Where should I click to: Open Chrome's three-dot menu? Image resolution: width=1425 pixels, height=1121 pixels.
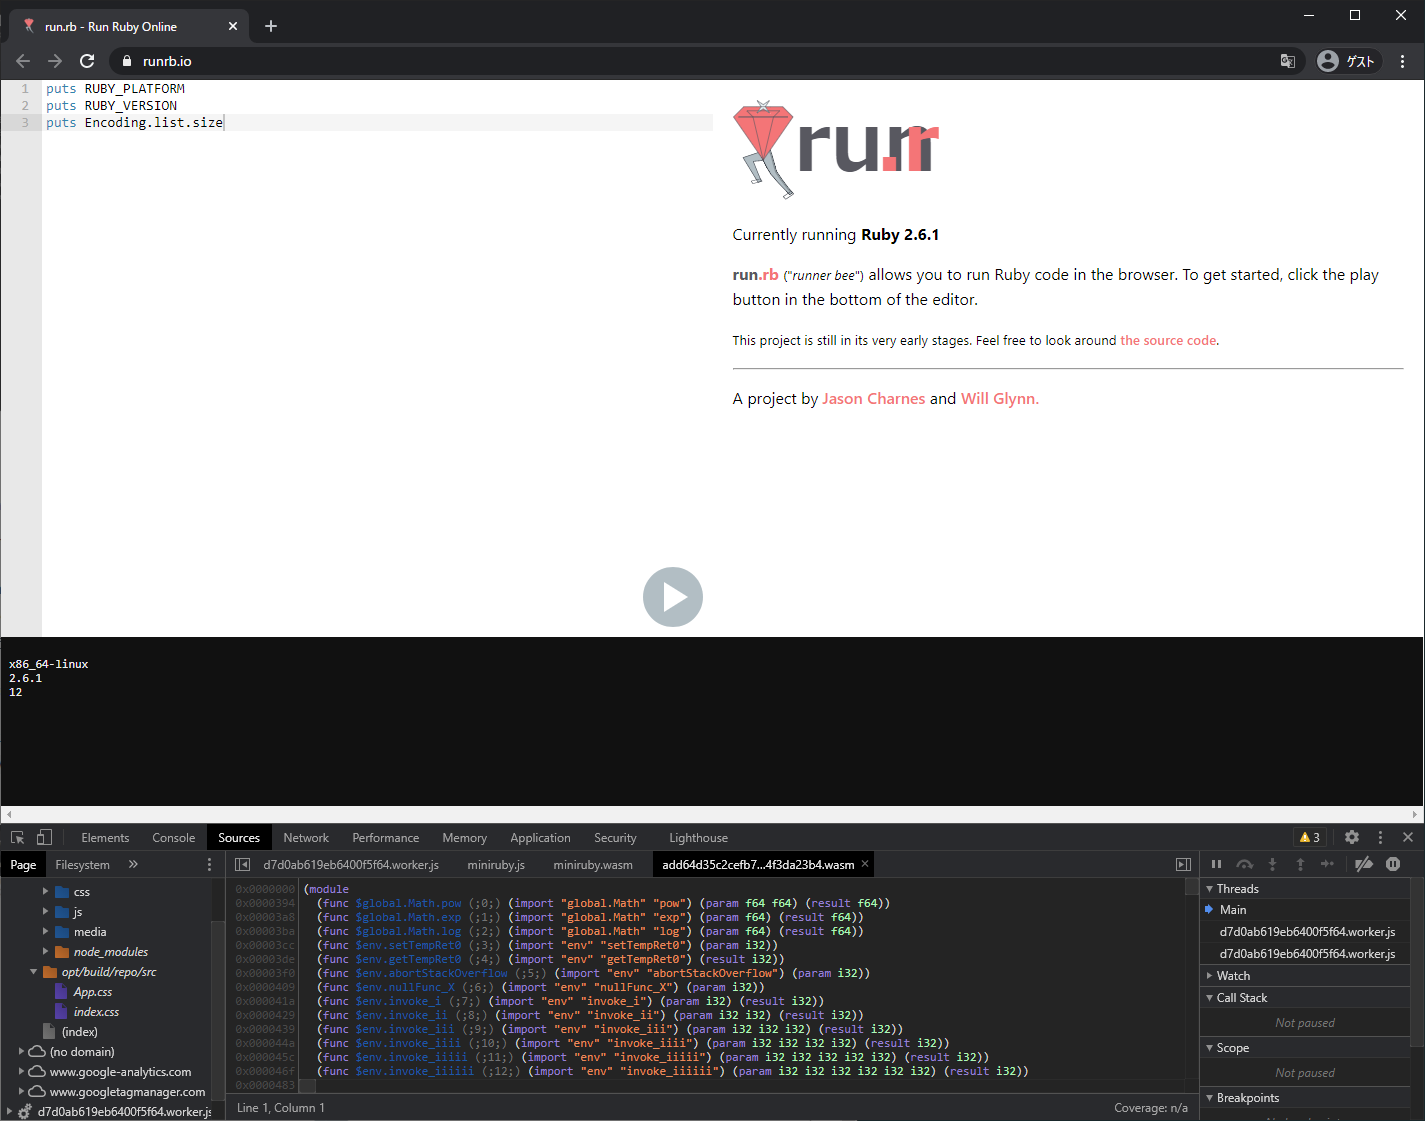click(x=1403, y=61)
